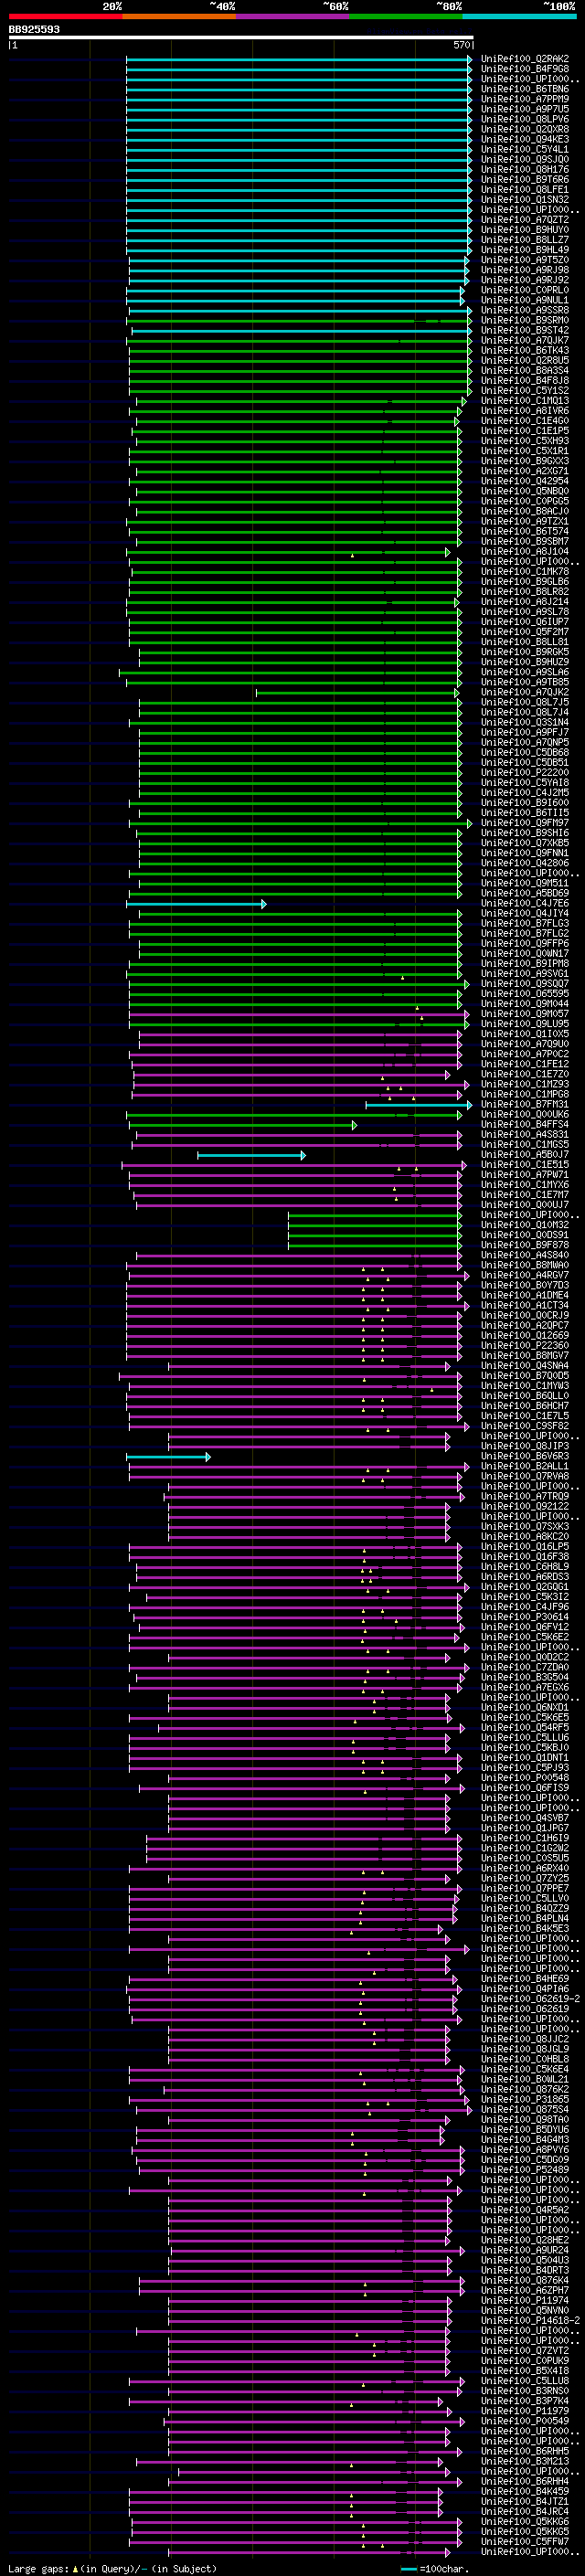Click the purple arrowhead ending C5FFW7 alignment

(x=460, y=2542)
